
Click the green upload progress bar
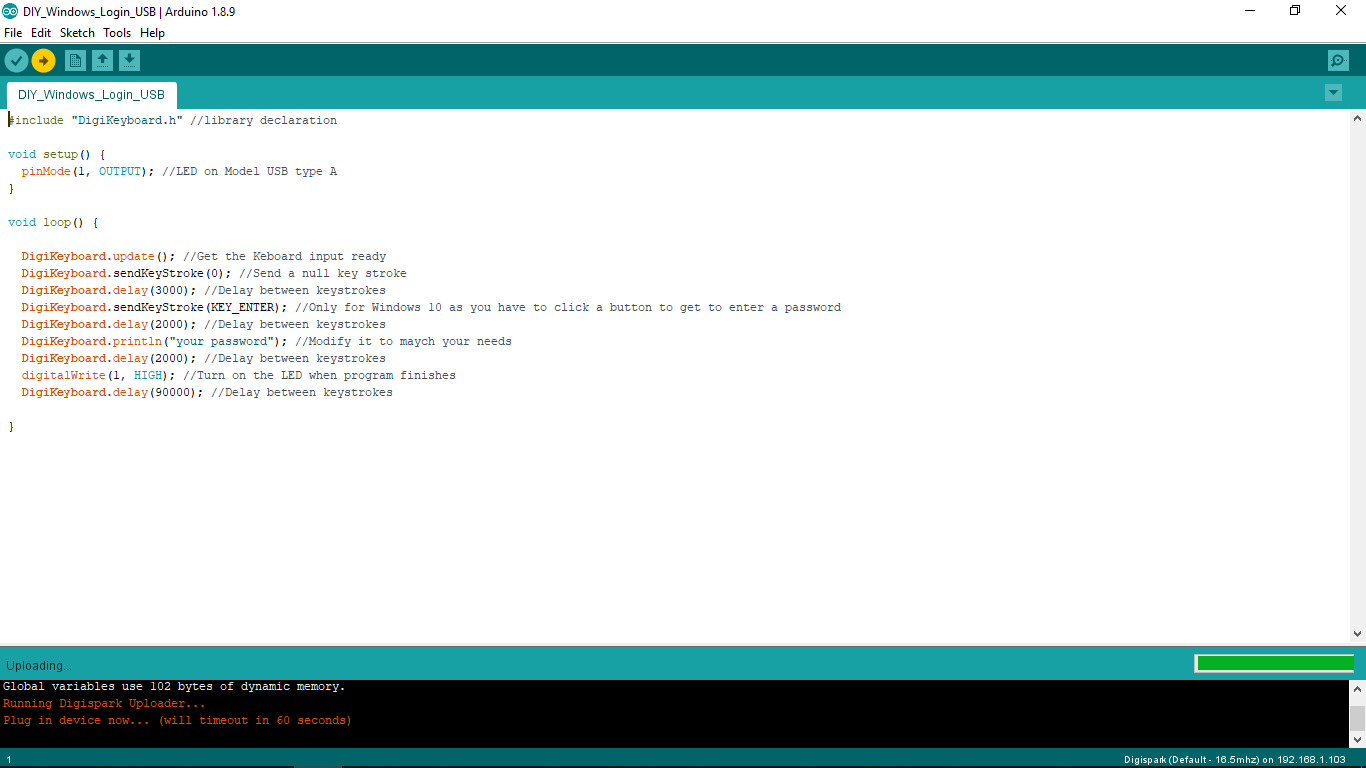[x=1274, y=663]
